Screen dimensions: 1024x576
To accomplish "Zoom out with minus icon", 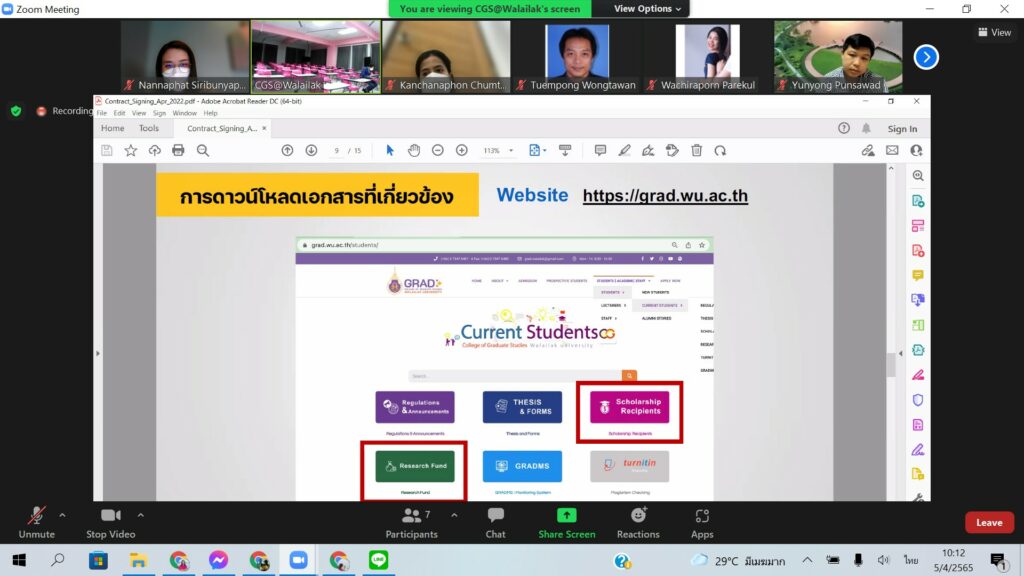I will coord(438,151).
